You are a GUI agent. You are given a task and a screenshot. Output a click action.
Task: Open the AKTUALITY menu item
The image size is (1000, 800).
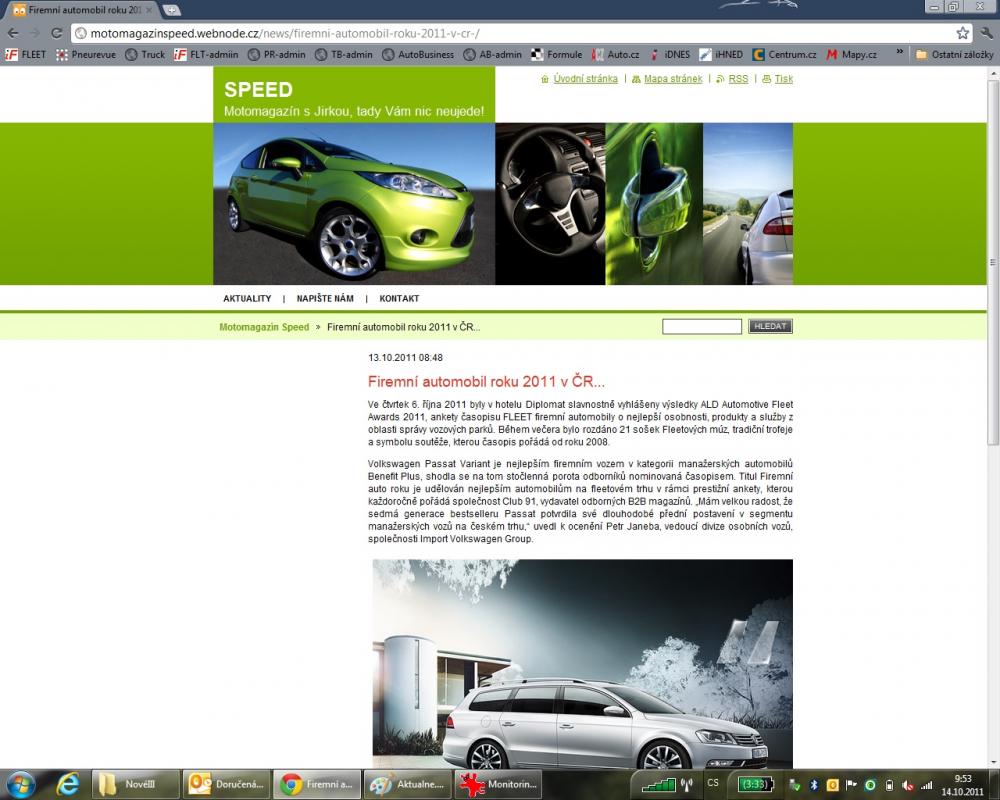(247, 299)
